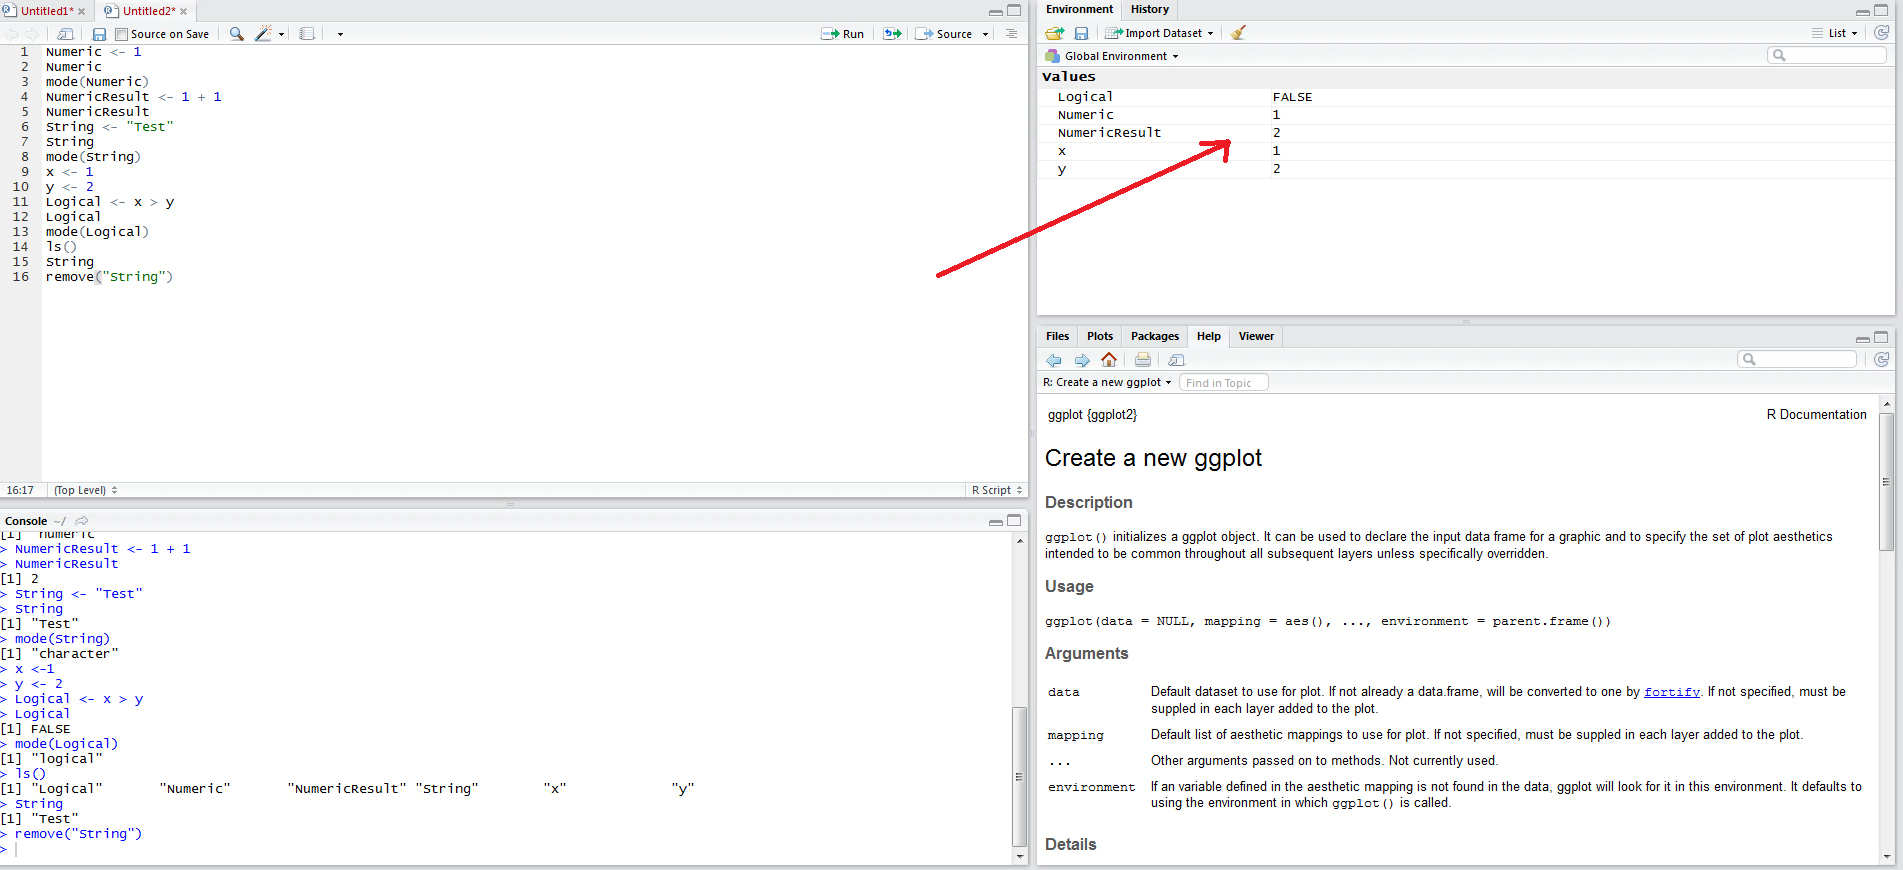Image resolution: width=1903 pixels, height=870 pixels.
Task: Expand the code tools dropdown arrow
Action: pyautogui.click(x=282, y=34)
